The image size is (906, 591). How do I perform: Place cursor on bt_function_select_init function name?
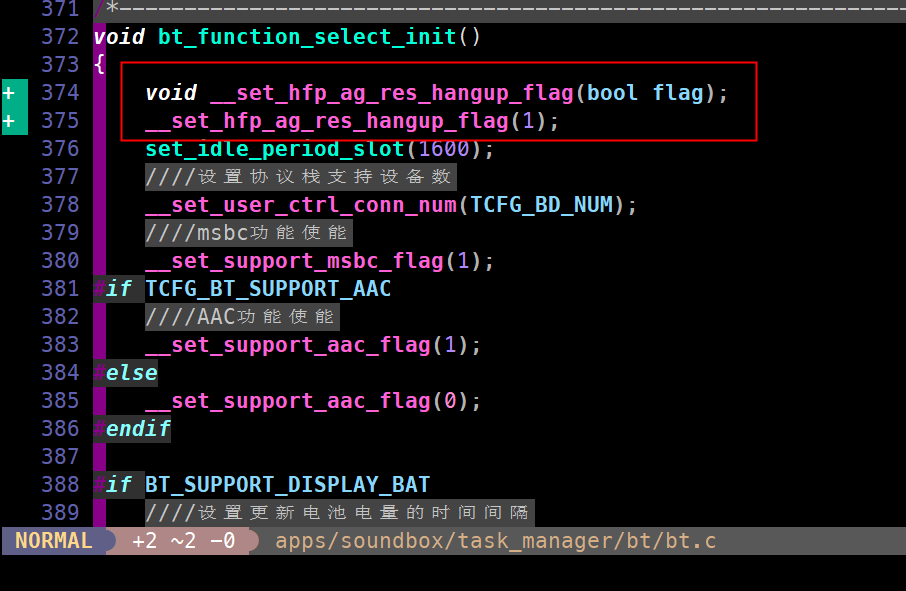307,37
